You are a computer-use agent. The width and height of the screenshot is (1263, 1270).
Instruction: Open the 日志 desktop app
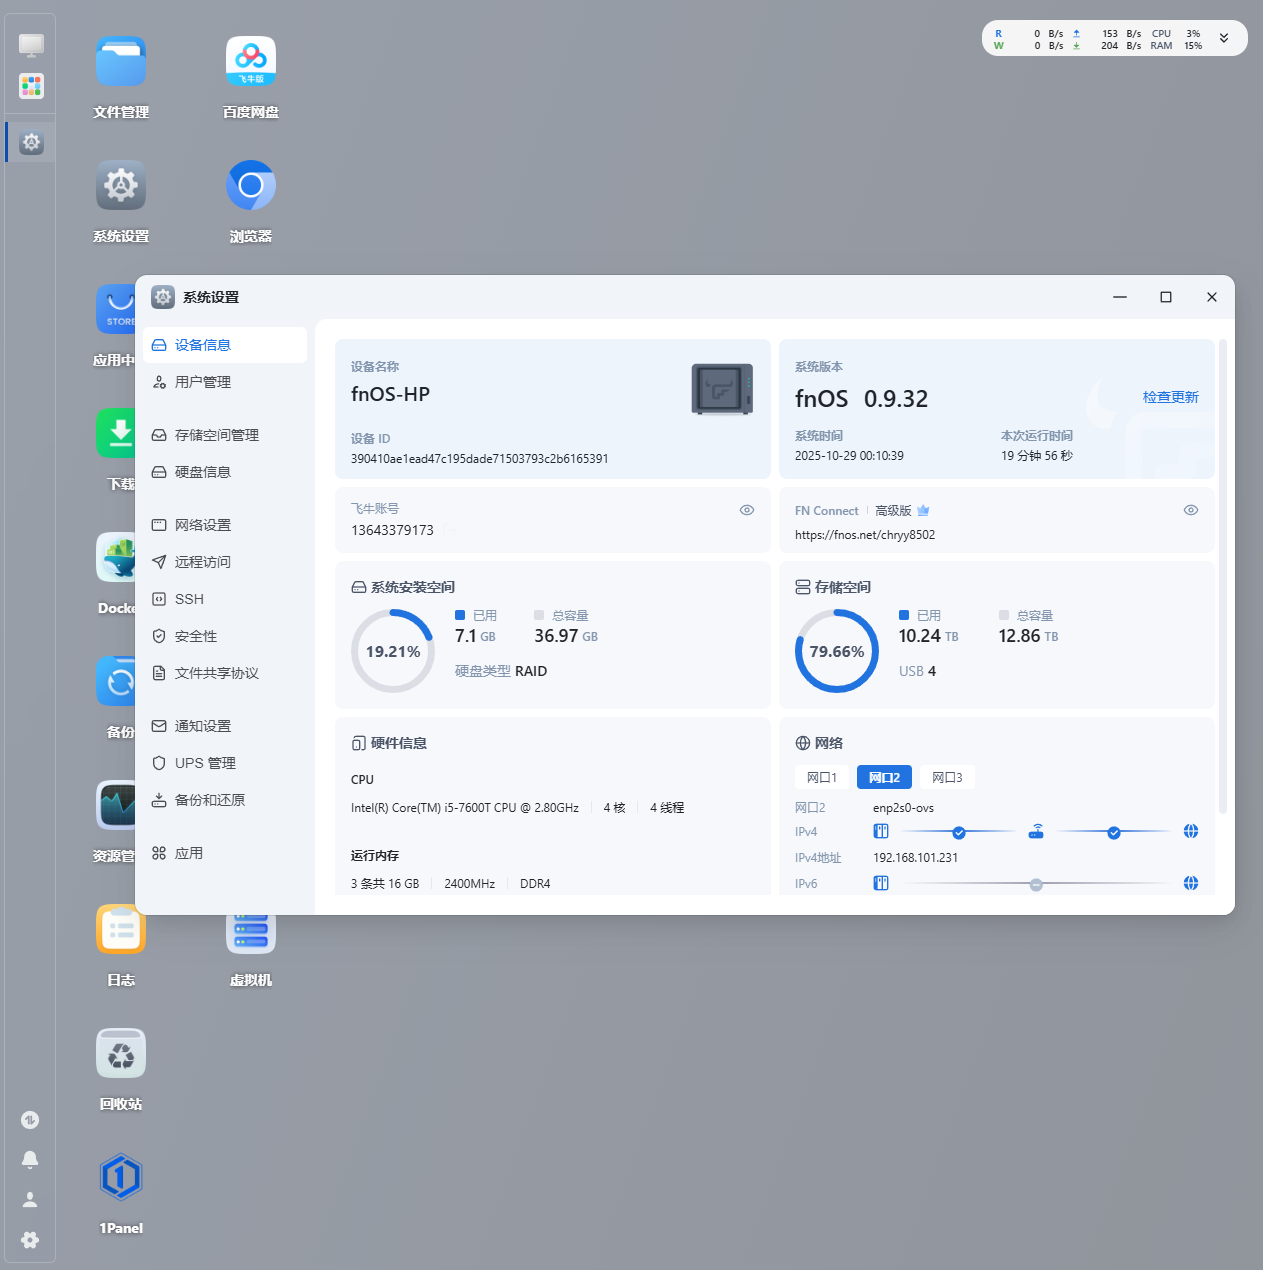121,930
